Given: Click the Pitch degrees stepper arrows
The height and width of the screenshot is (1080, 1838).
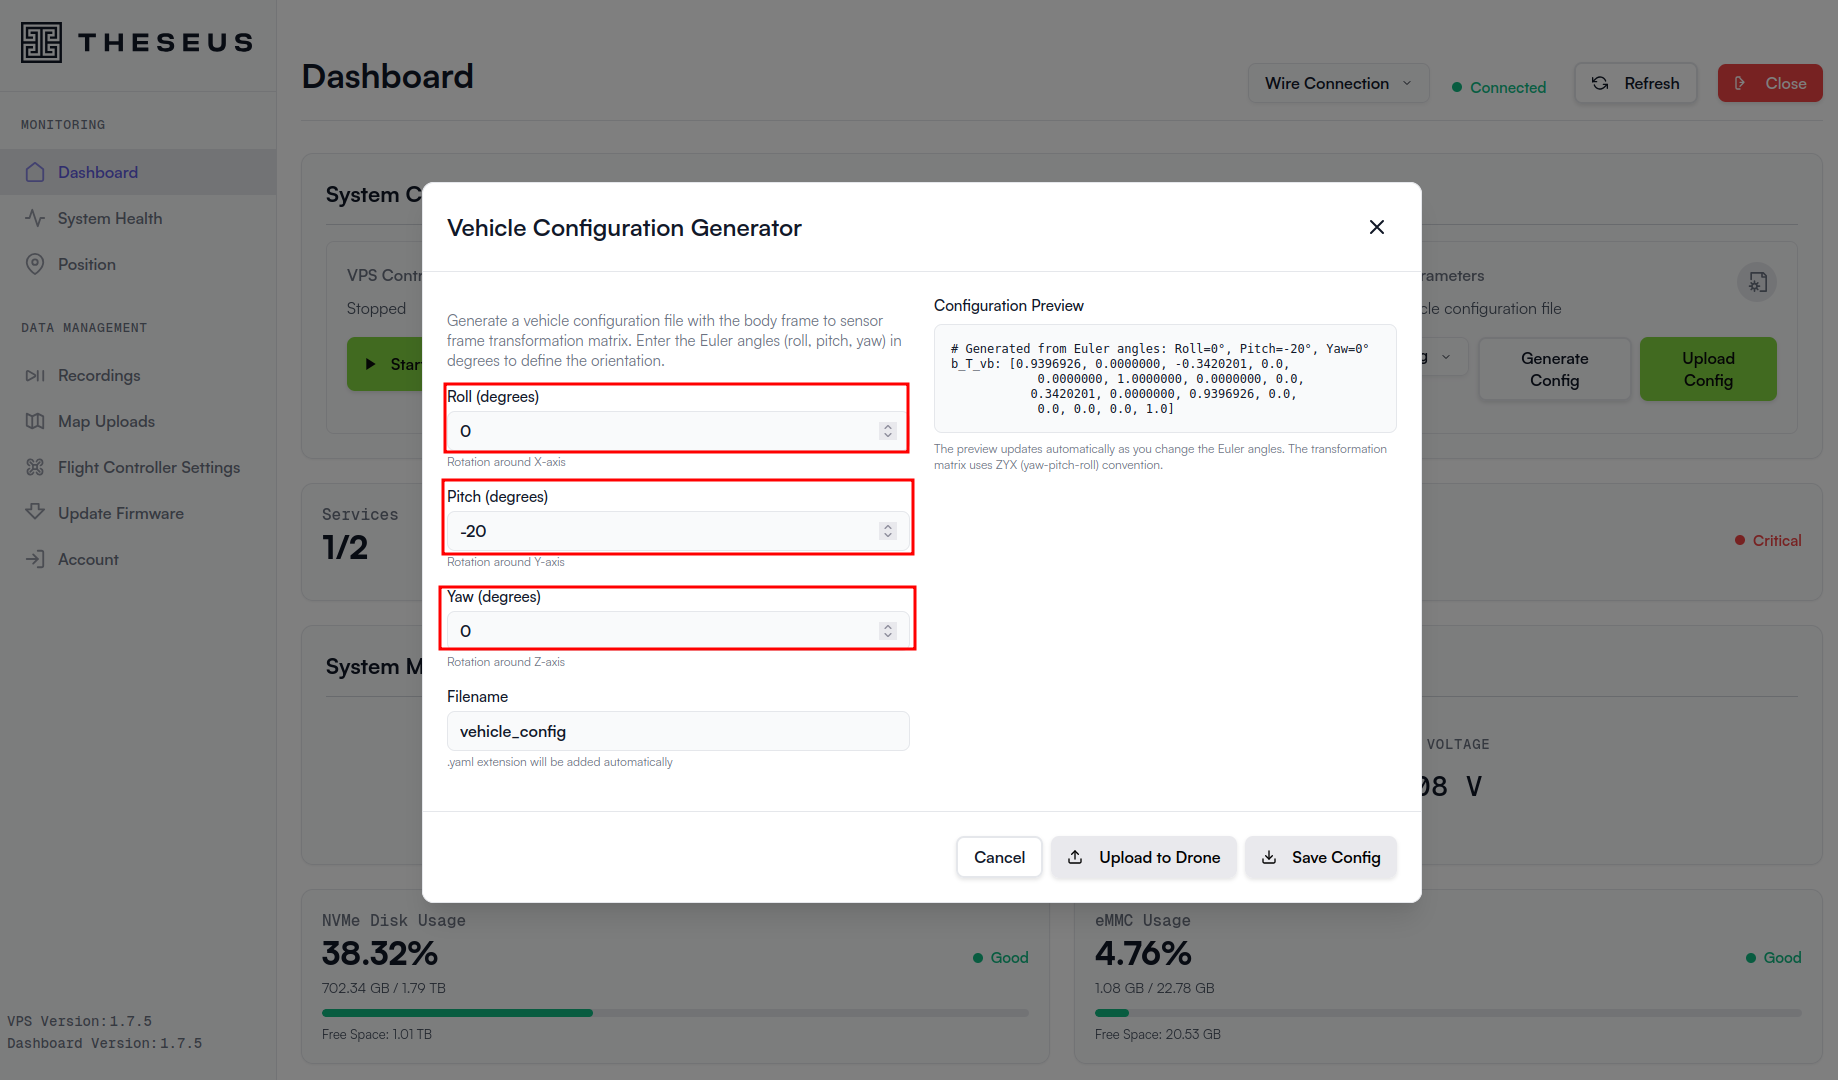Looking at the screenshot, I should coord(888,531).
